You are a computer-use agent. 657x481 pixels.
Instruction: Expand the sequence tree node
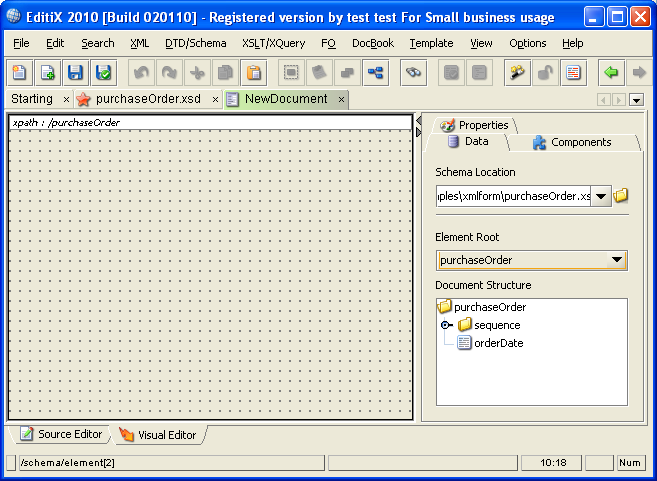(446, 325)
